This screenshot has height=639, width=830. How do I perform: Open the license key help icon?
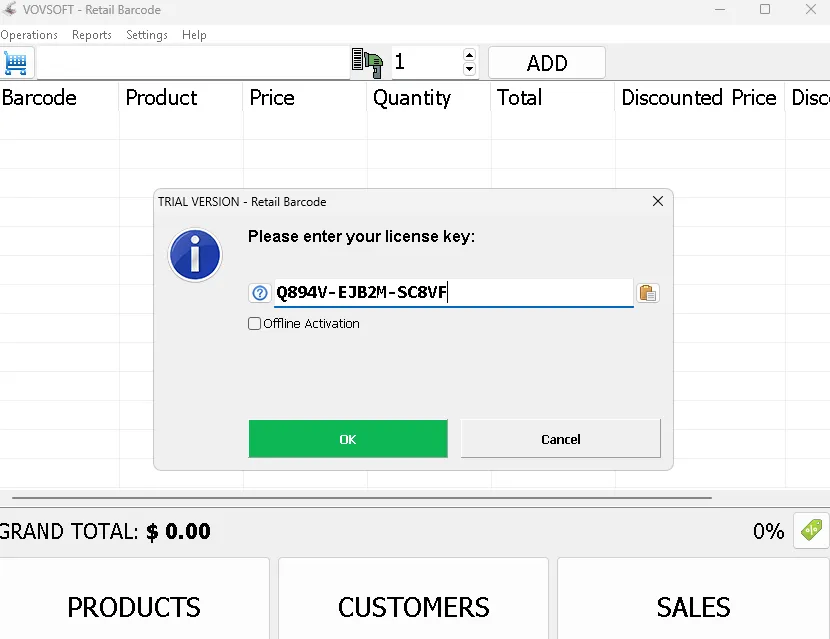(x=259, y=292)
